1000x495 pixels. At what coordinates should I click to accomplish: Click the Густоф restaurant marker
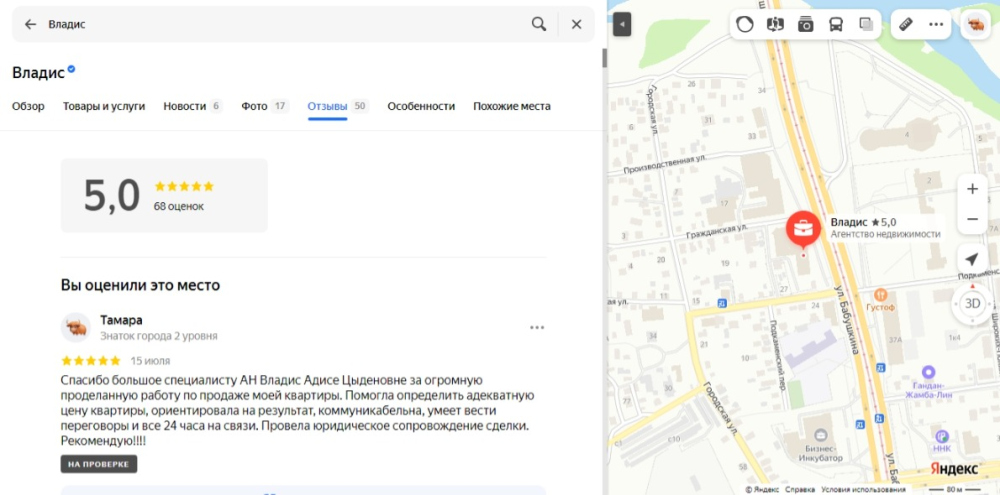pos(881,295)
